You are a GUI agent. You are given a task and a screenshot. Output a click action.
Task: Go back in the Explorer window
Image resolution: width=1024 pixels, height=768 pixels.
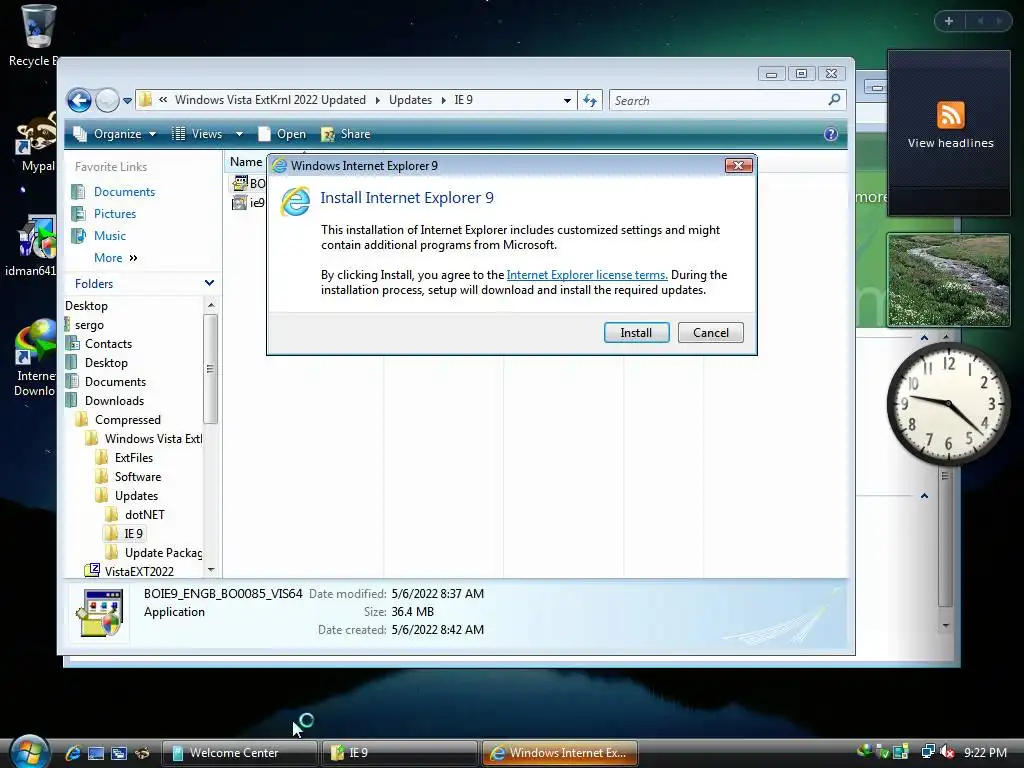80,101
